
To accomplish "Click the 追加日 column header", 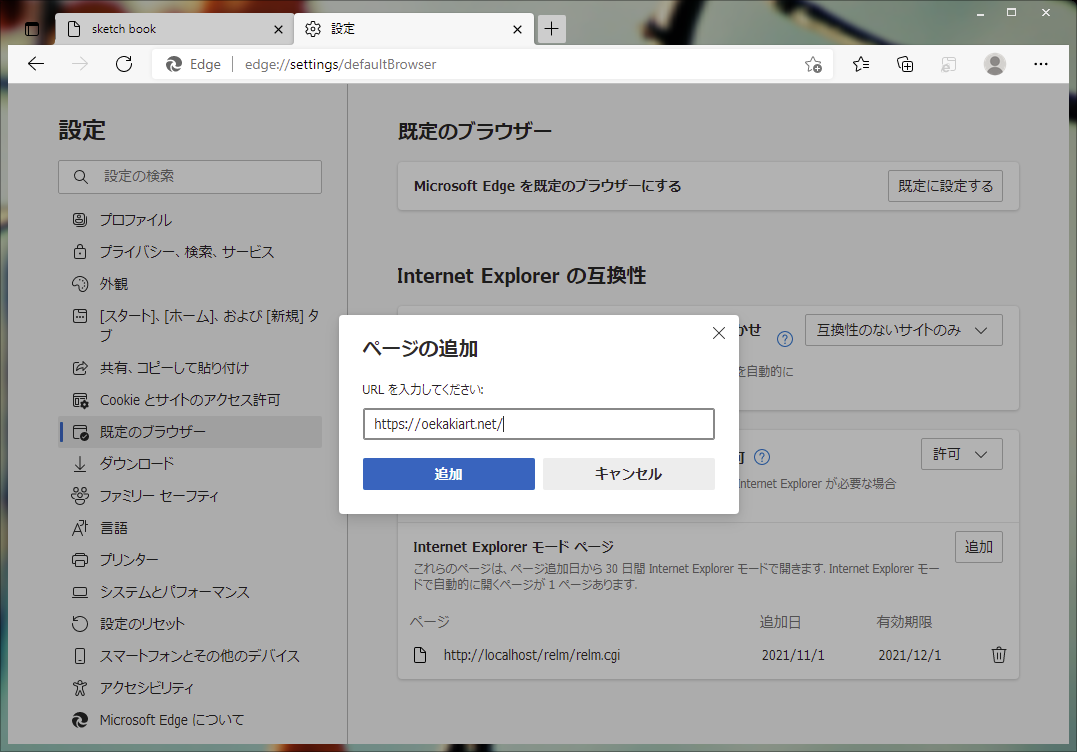I will [780, 622].
